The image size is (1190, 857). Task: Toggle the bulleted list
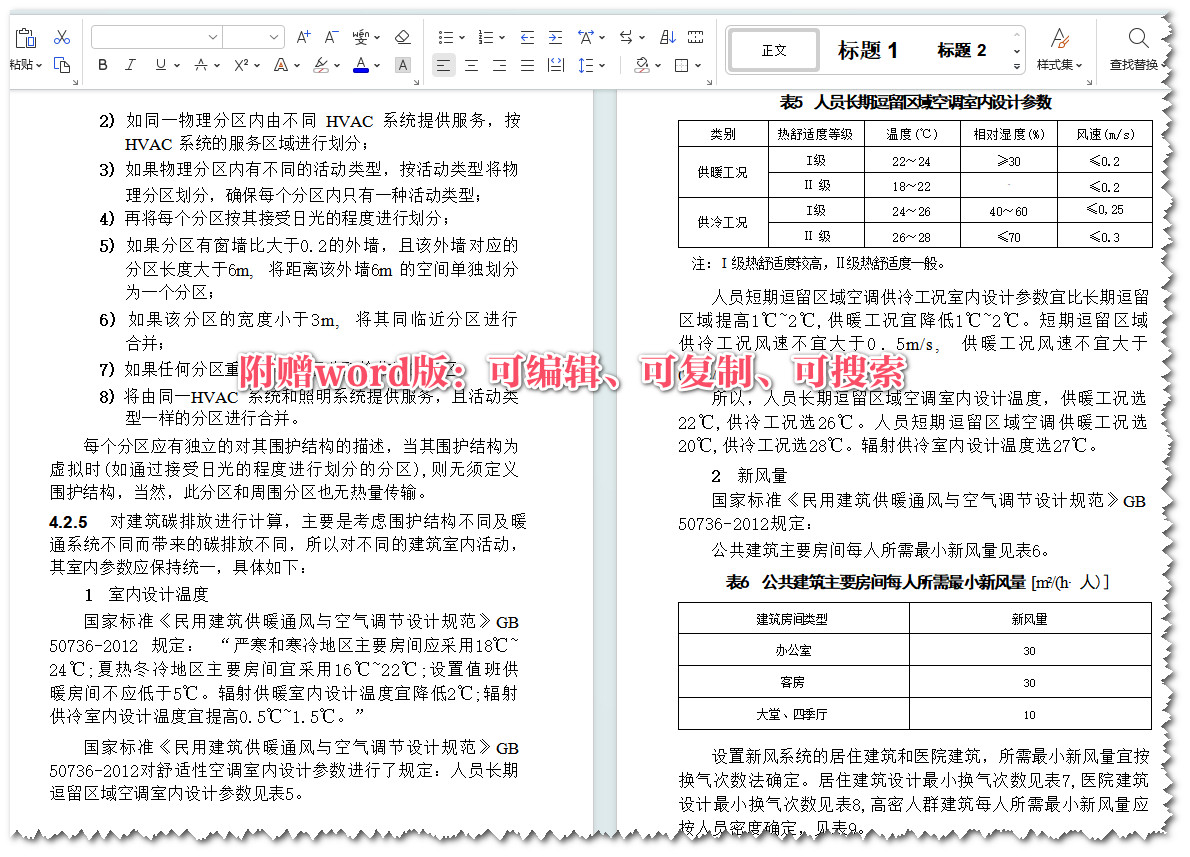pyautogui.click(x=445, y=36)
